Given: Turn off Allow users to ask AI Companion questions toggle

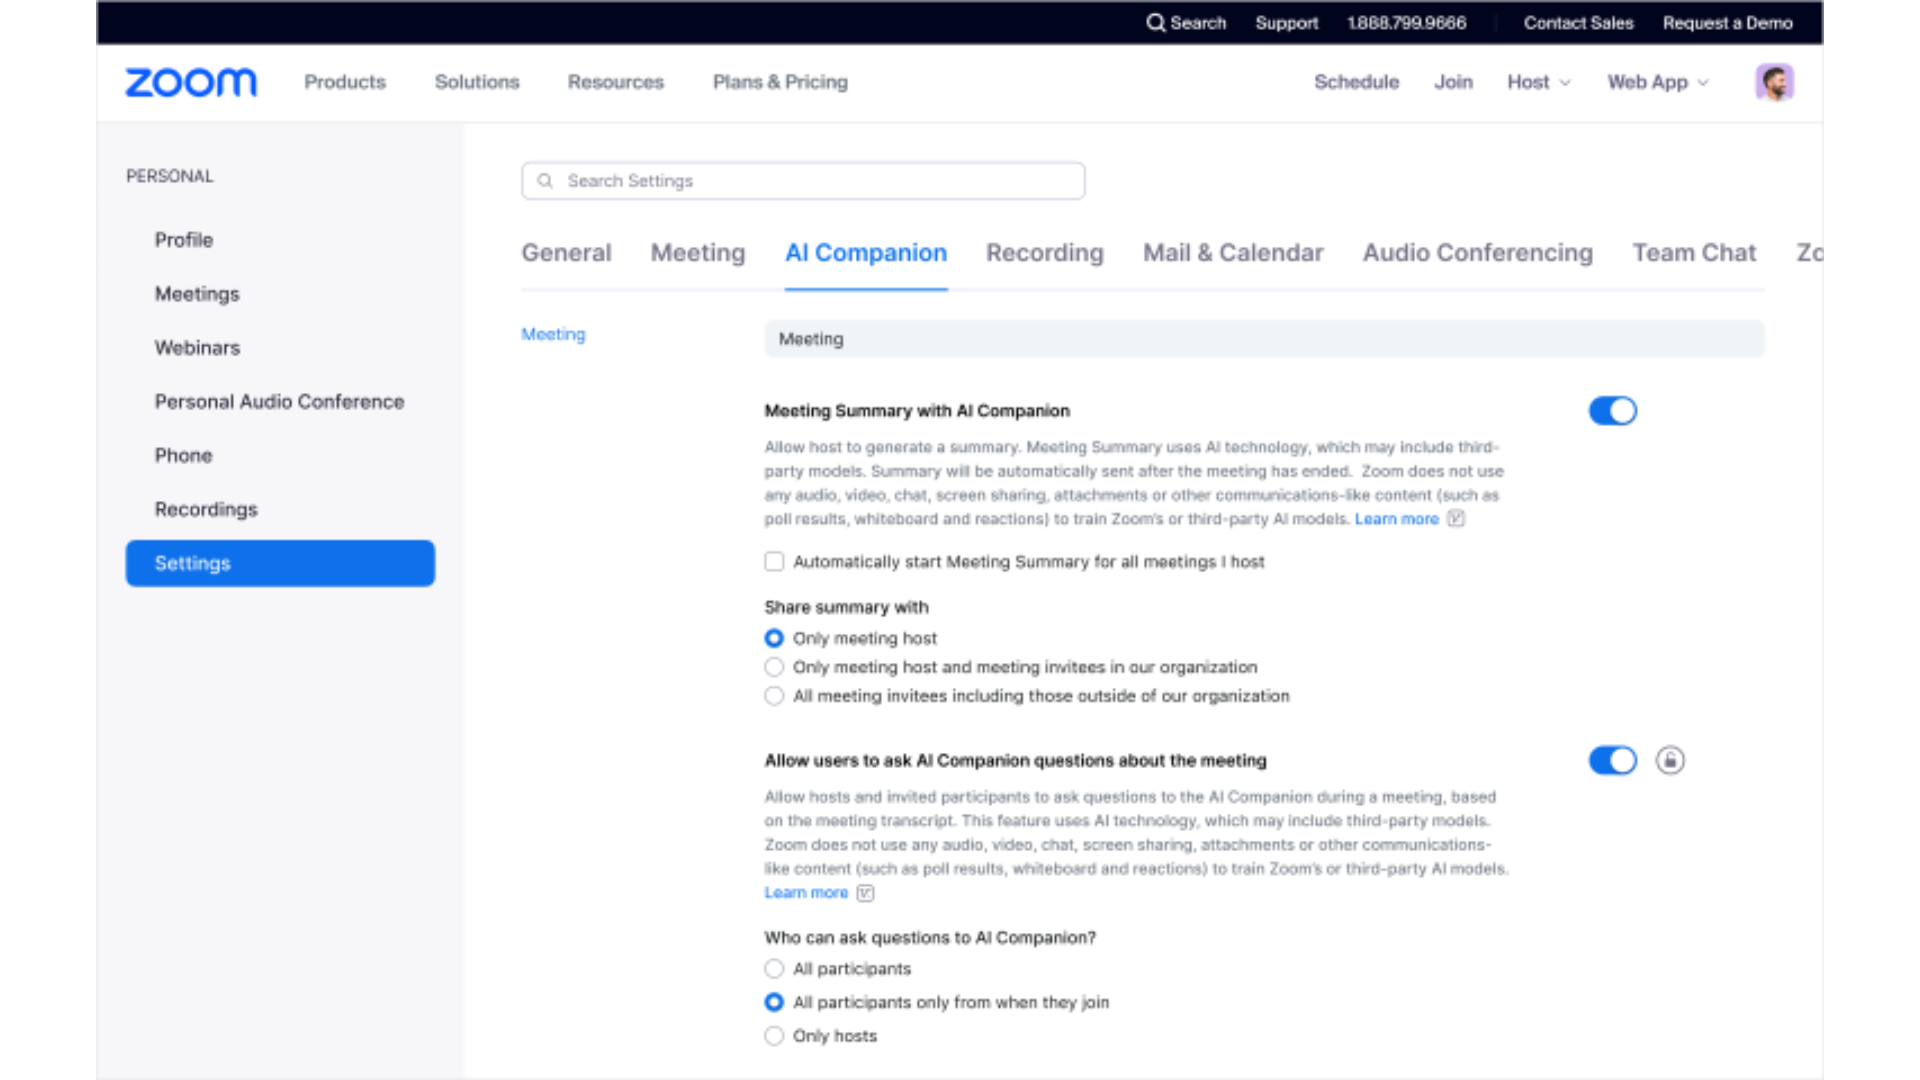Looking at the screenshot, I should pyautogui.click(x=1612, y=761).
